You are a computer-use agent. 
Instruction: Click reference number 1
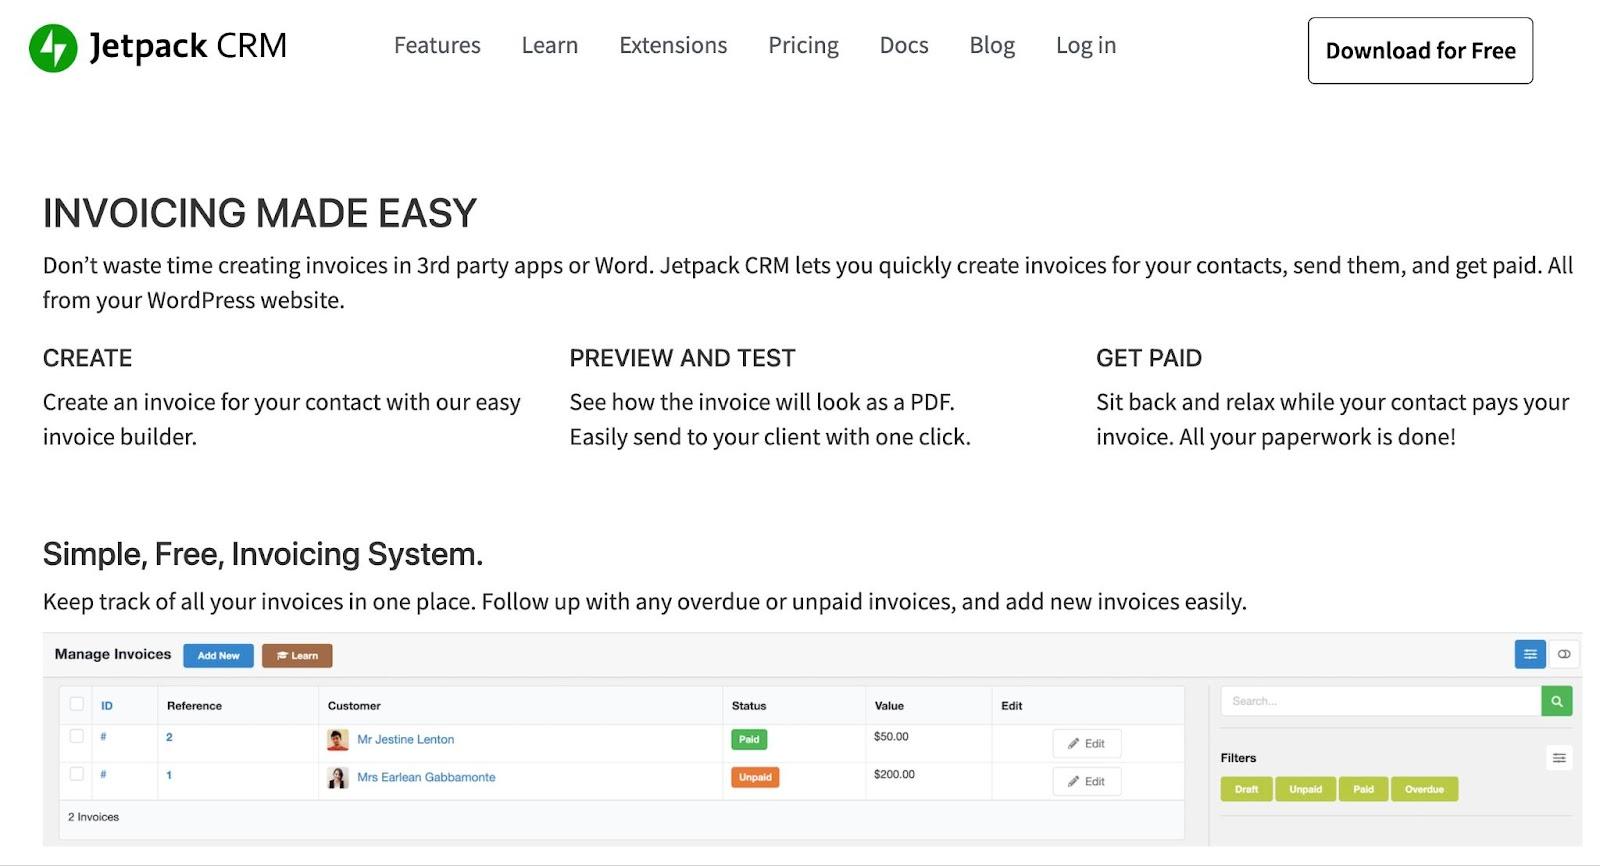click(169, 776)
